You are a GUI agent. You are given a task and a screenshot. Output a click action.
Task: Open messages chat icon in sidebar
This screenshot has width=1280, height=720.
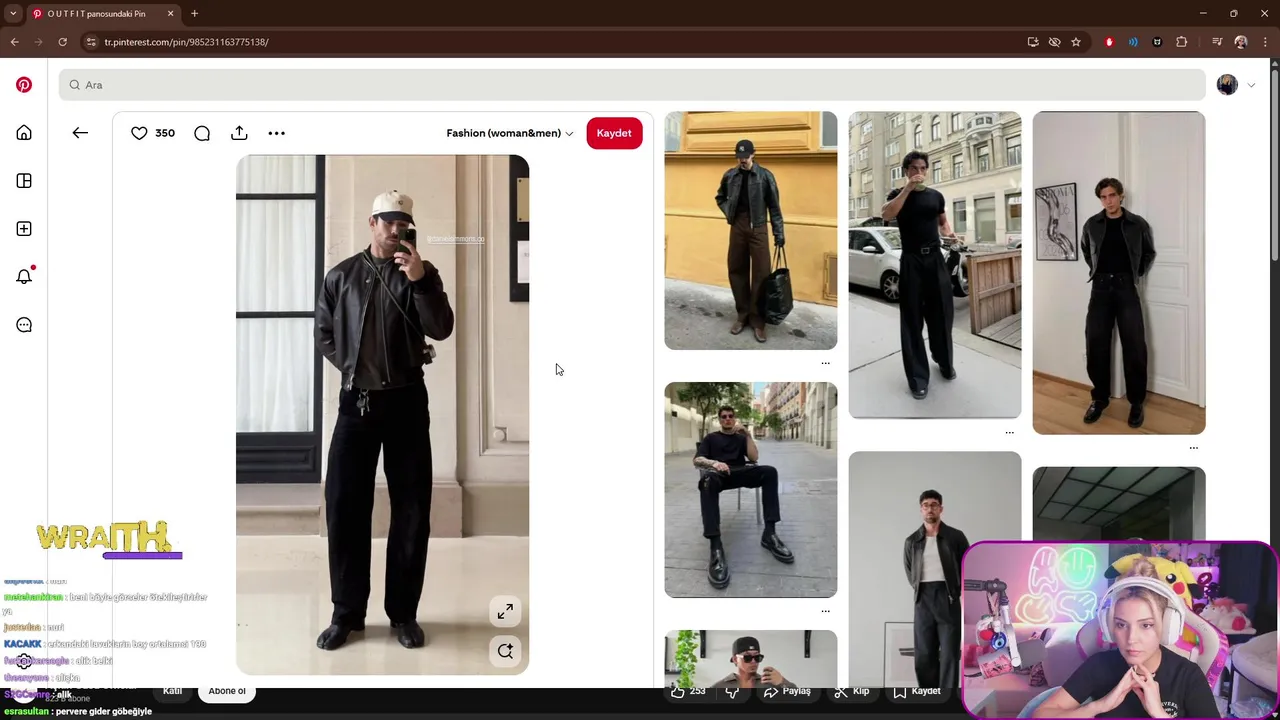click(24, 325)
